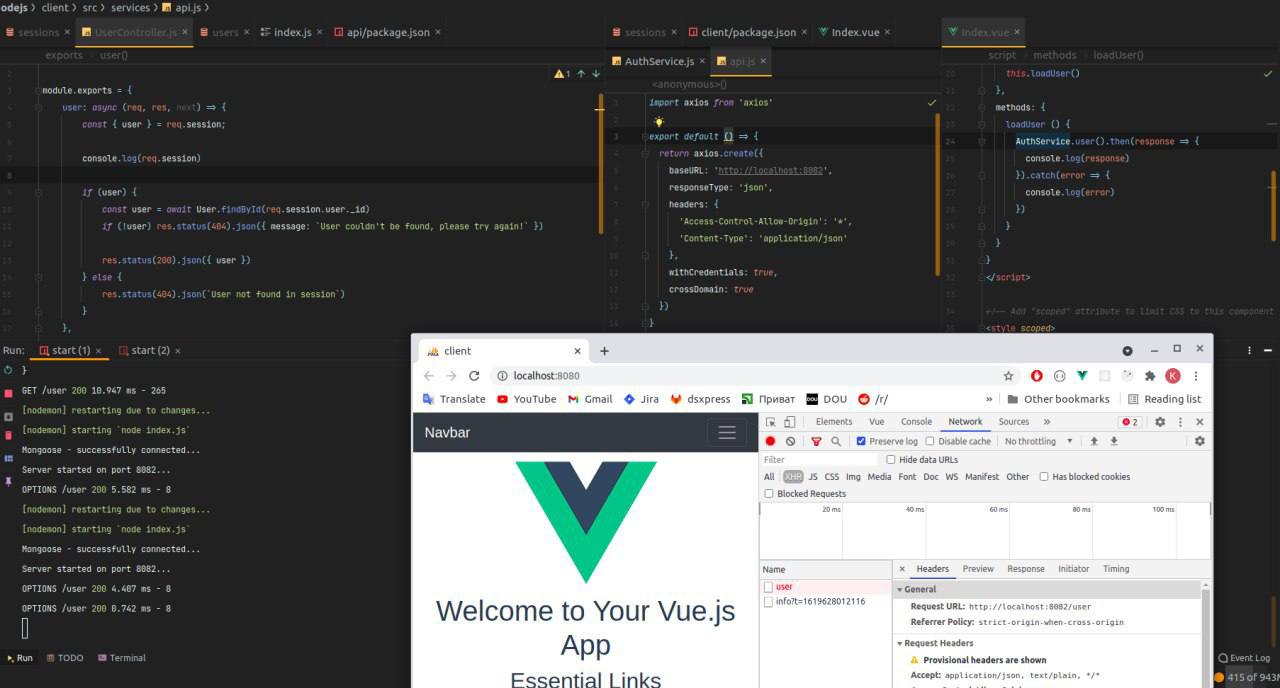Open a new Chrome tab
Viewport: 1280px width, 688px height.
pyautogui.click(x=604, y=351)
